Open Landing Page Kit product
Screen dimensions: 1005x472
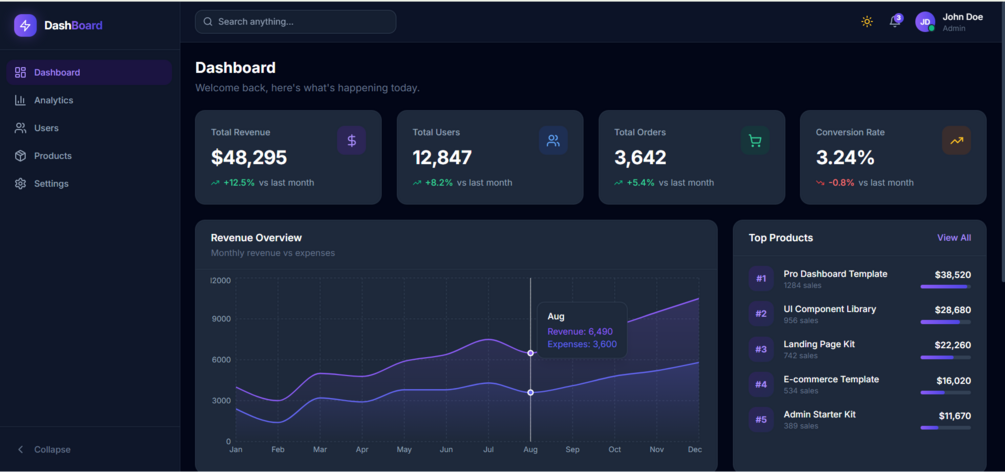click(x=819, y=344)
